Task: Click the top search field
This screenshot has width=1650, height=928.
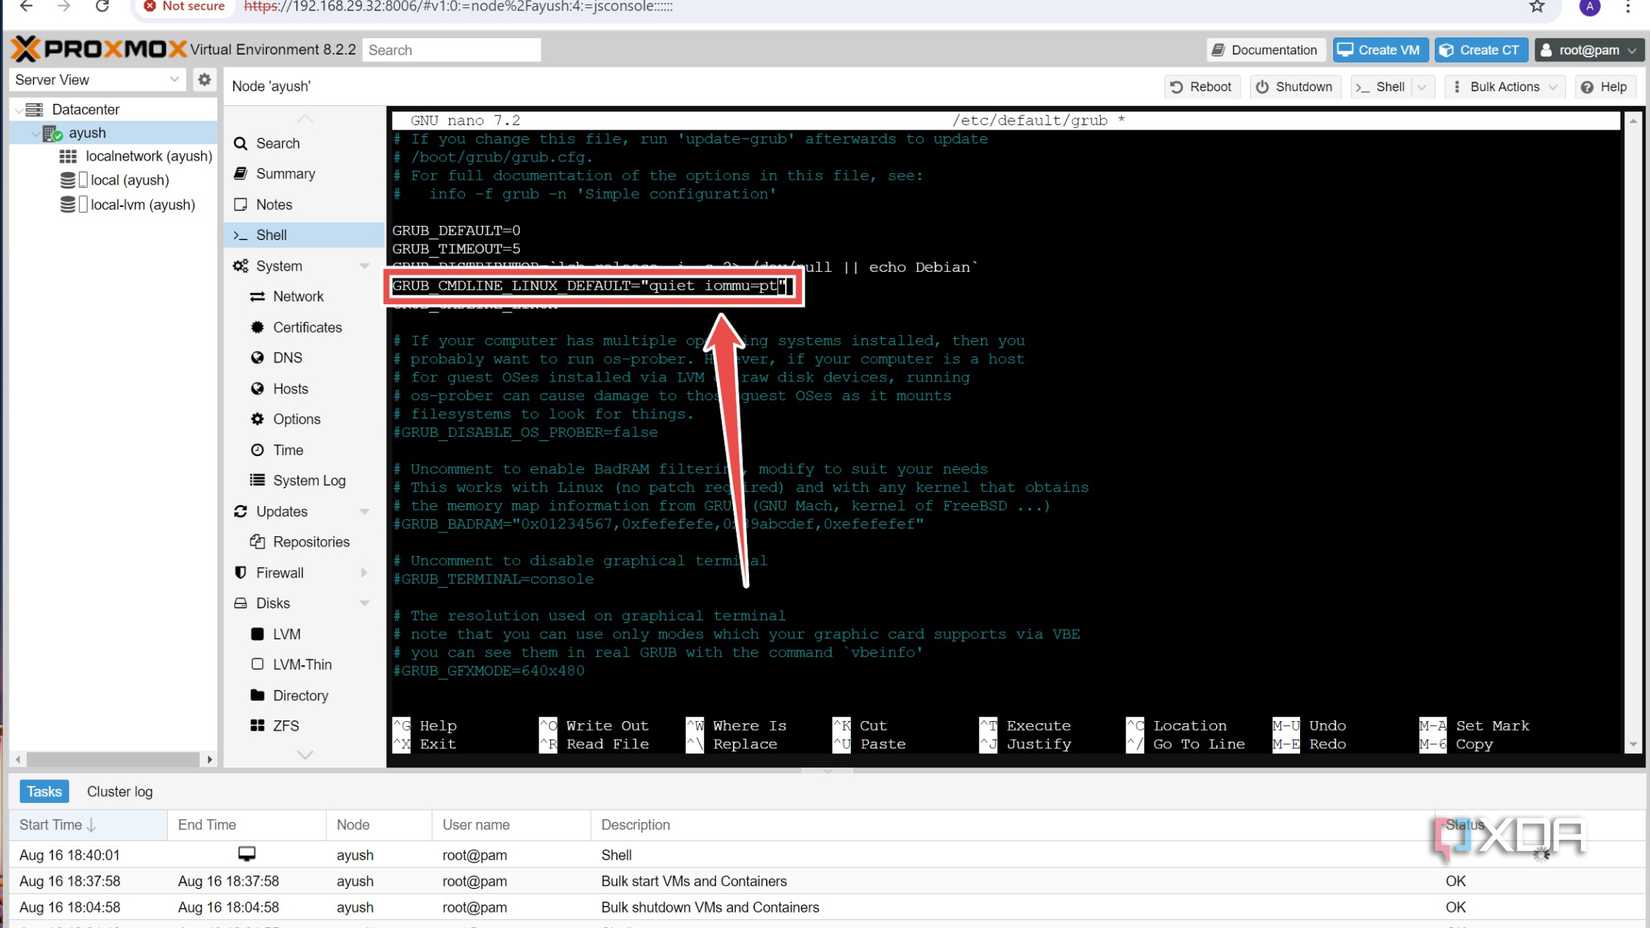Action: pos(451,49)
